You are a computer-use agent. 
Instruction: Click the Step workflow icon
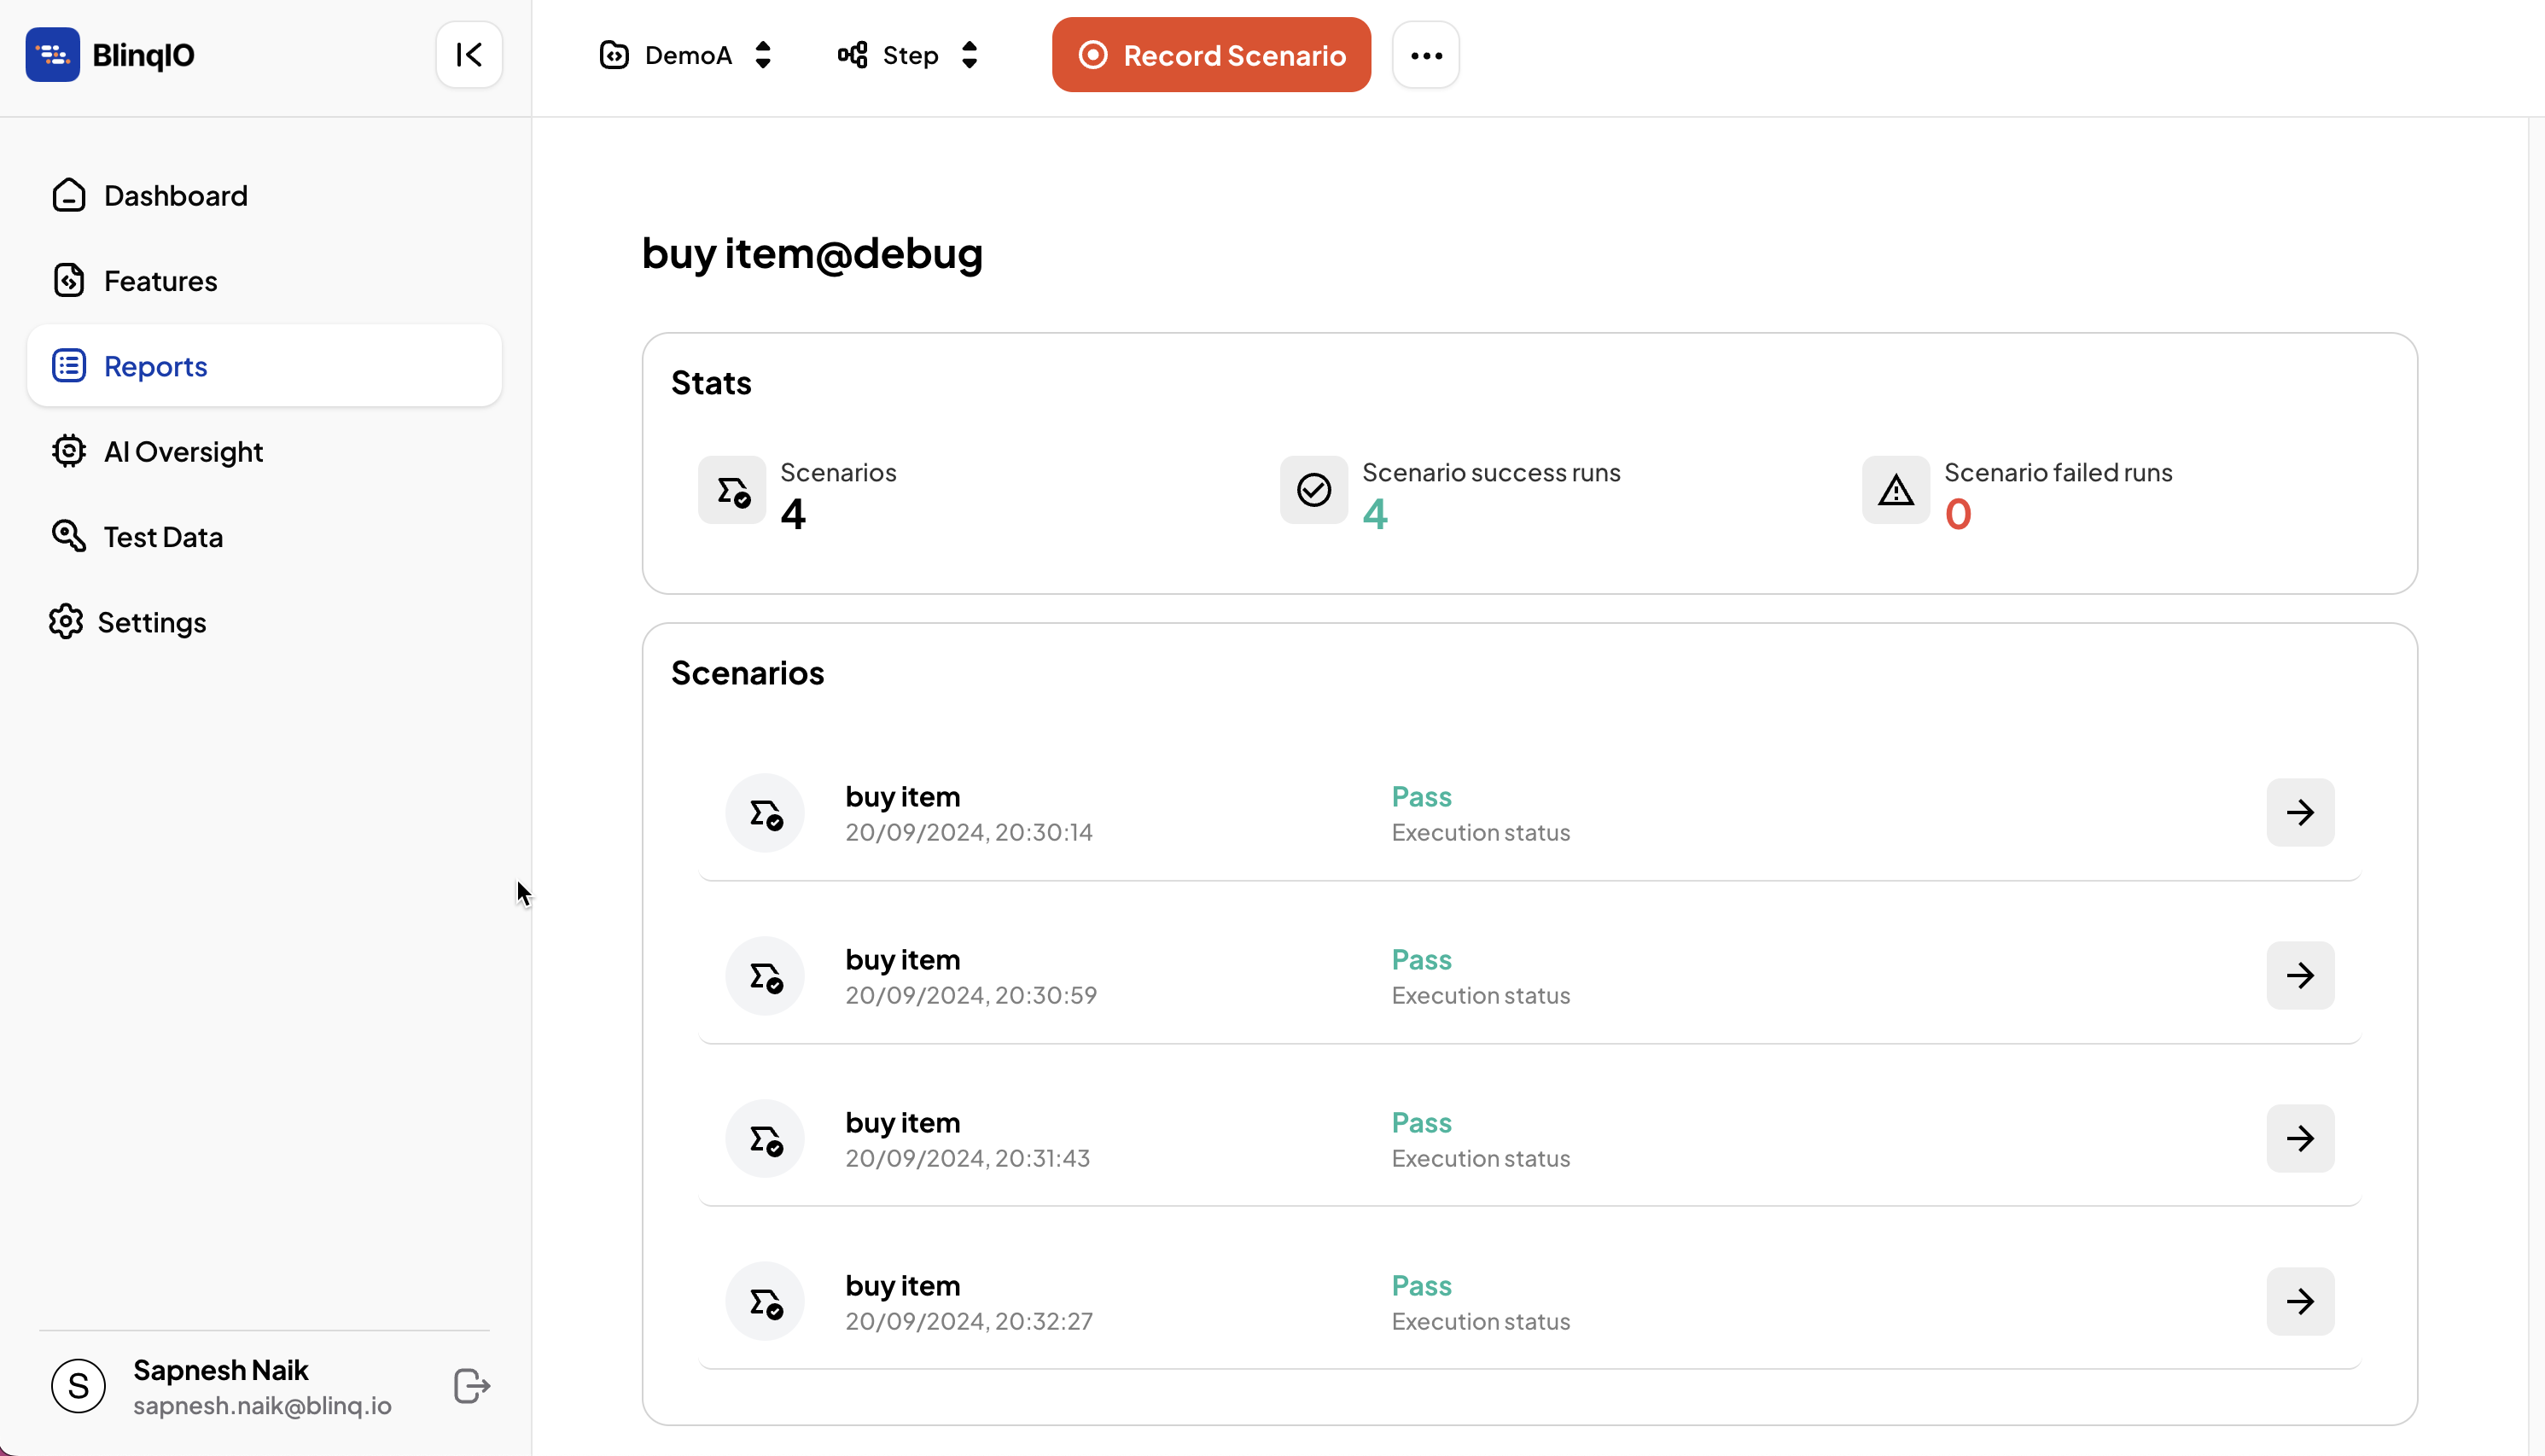(x=853, y=55)
